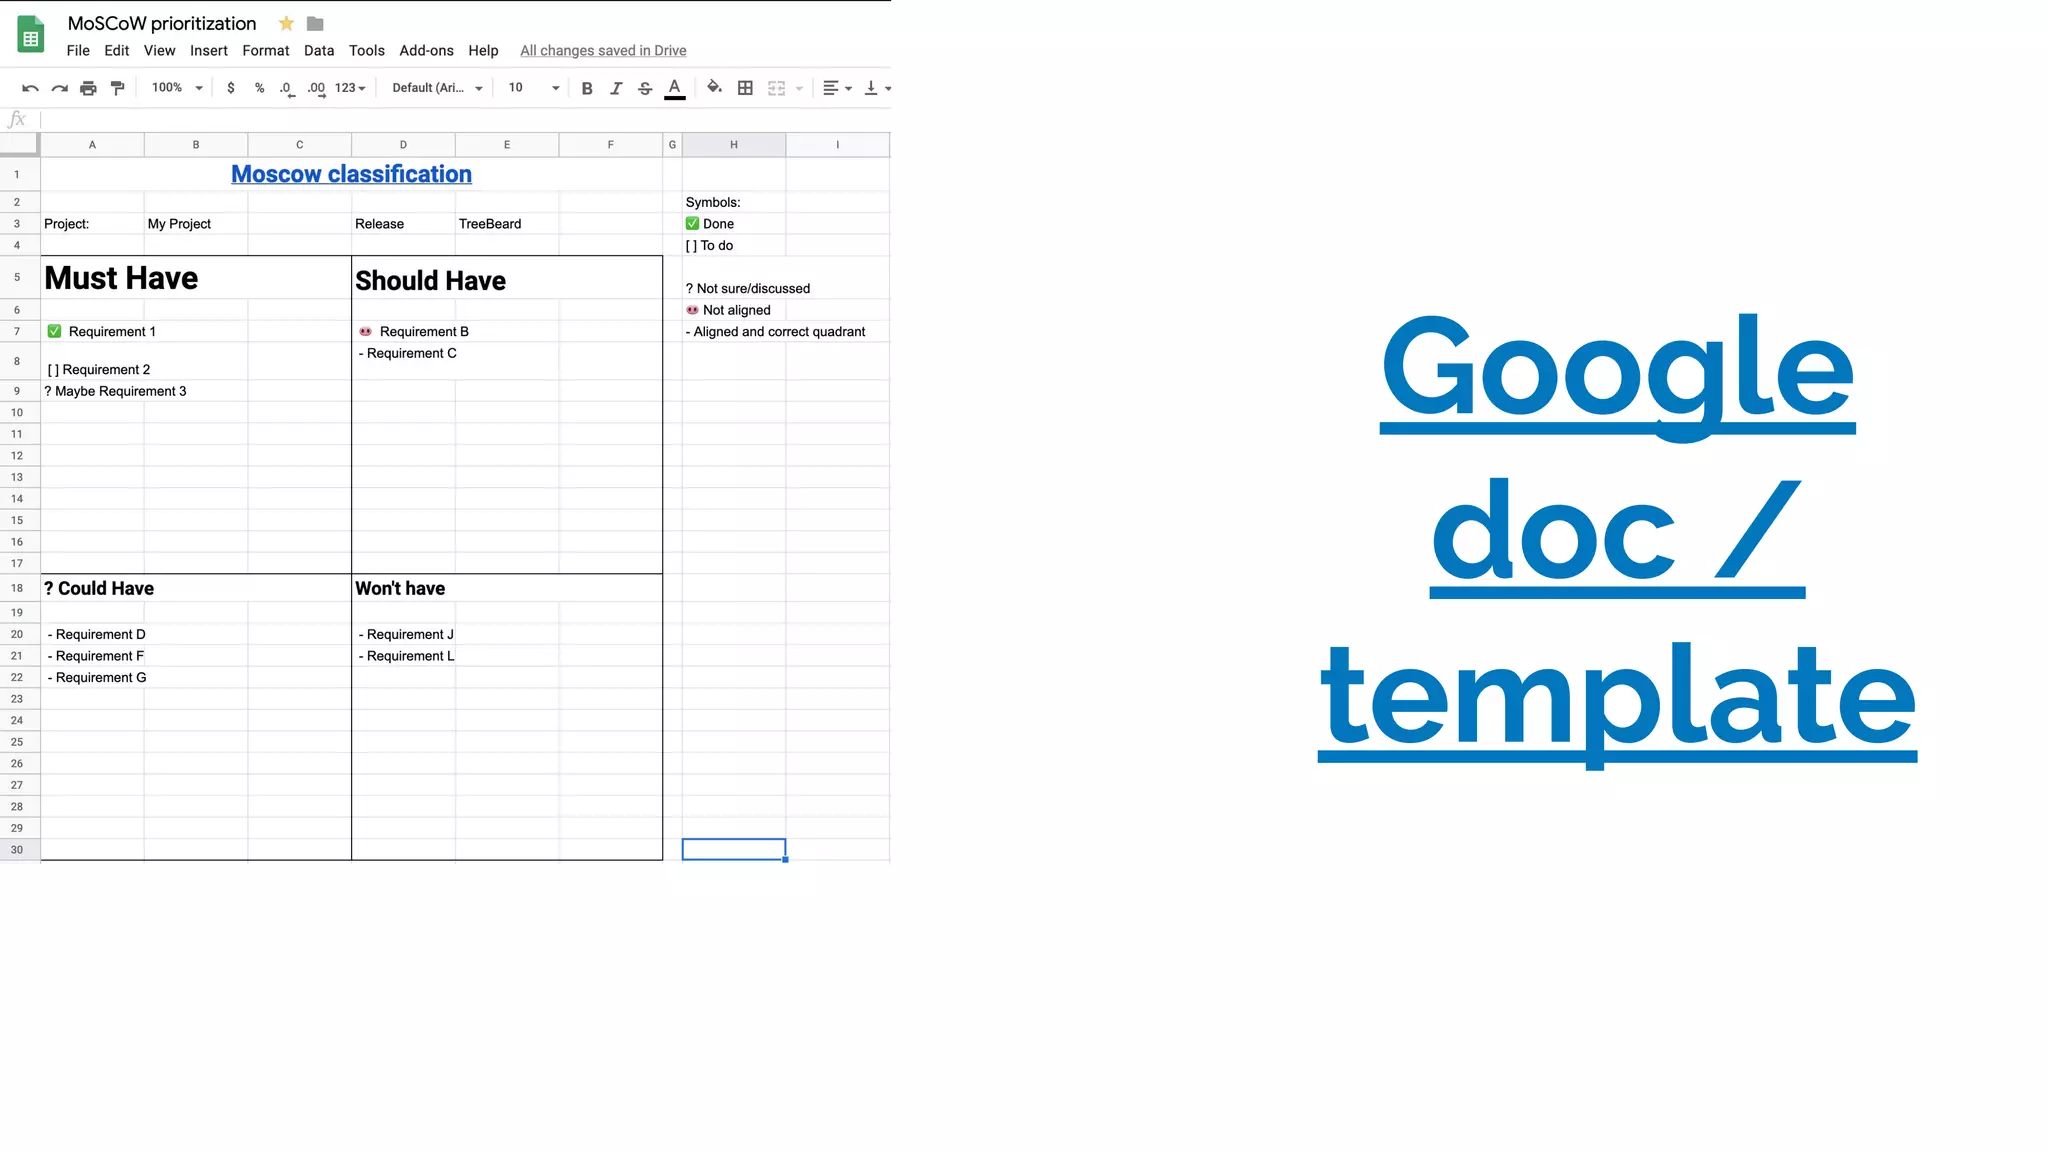Click the horizontal align icon
Viewport: 2048px width, 1152px height.
click(x=830, y=88)
